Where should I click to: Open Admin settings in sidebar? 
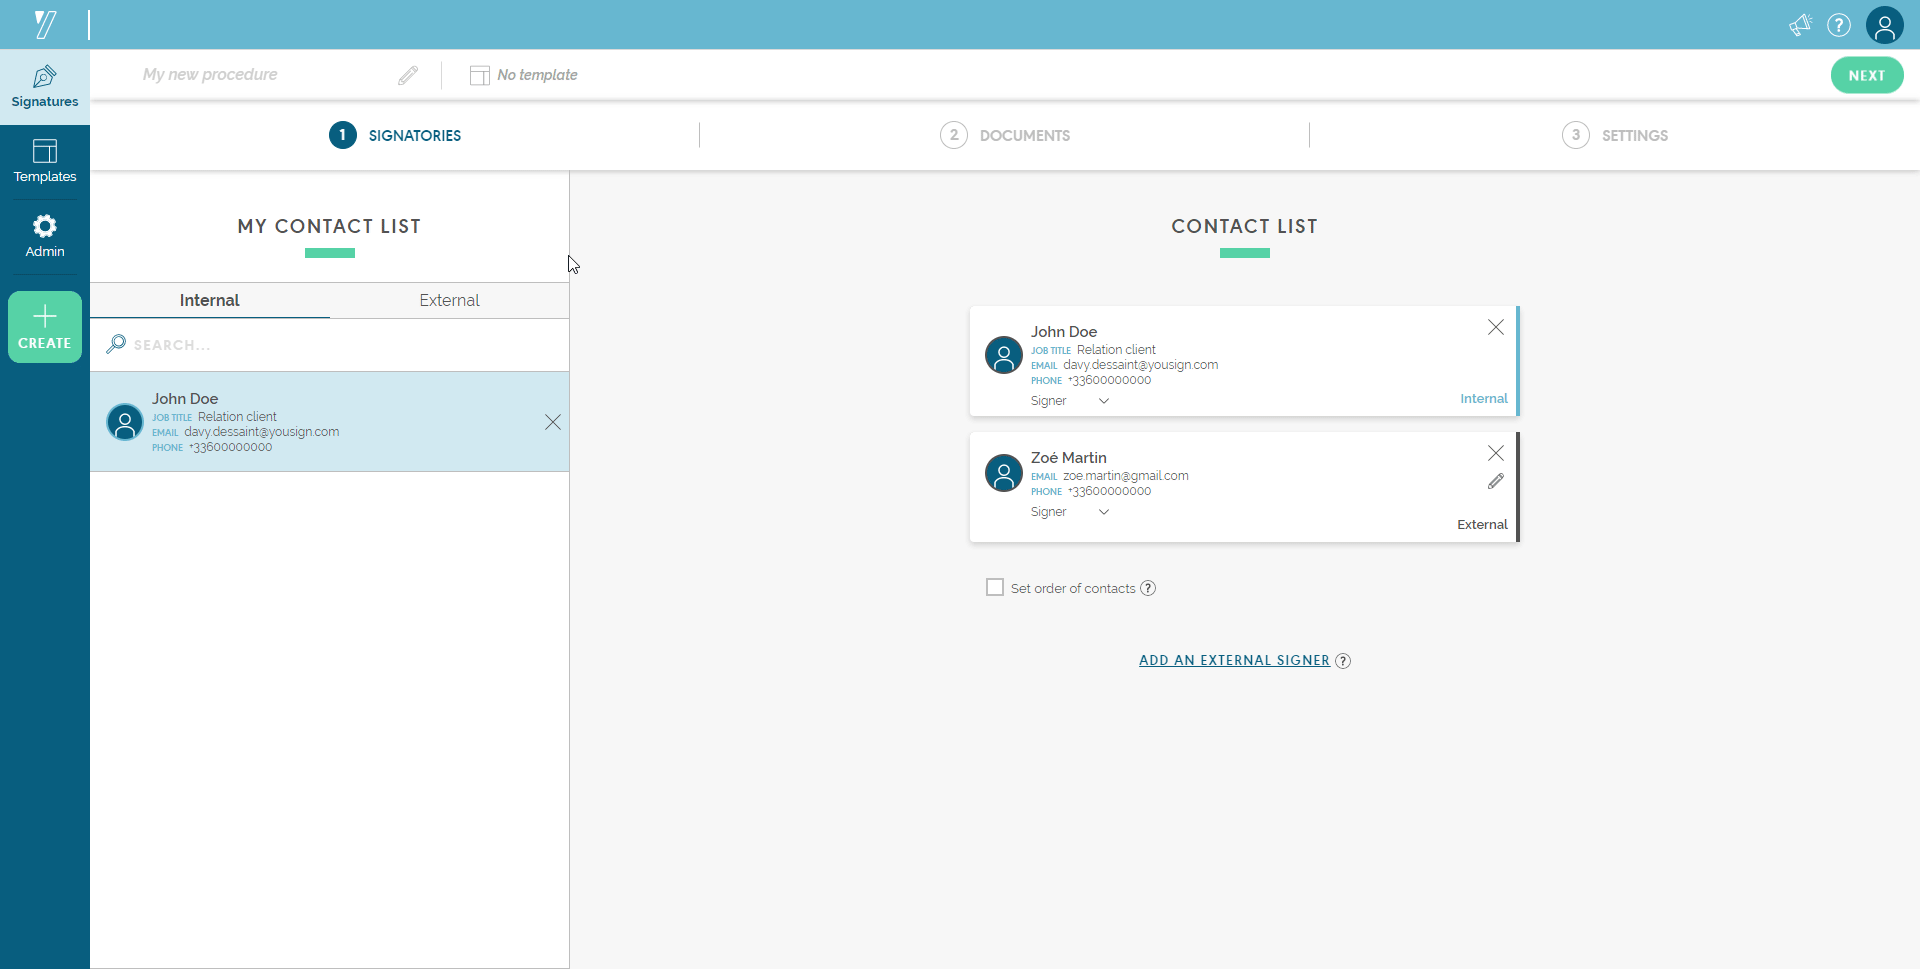(45, 237)
